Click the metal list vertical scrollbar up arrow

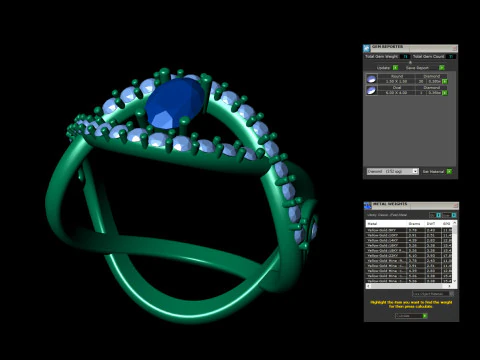tap(455, 223)
